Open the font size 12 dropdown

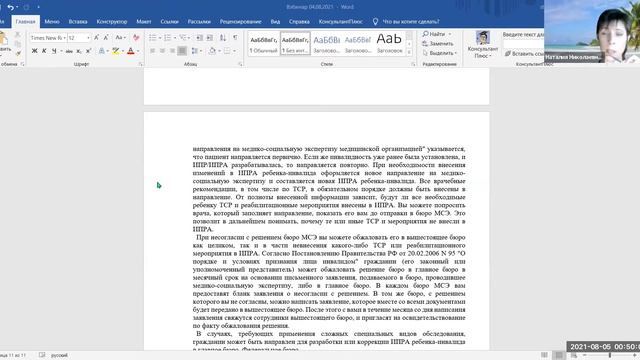[x=88, y=38]
